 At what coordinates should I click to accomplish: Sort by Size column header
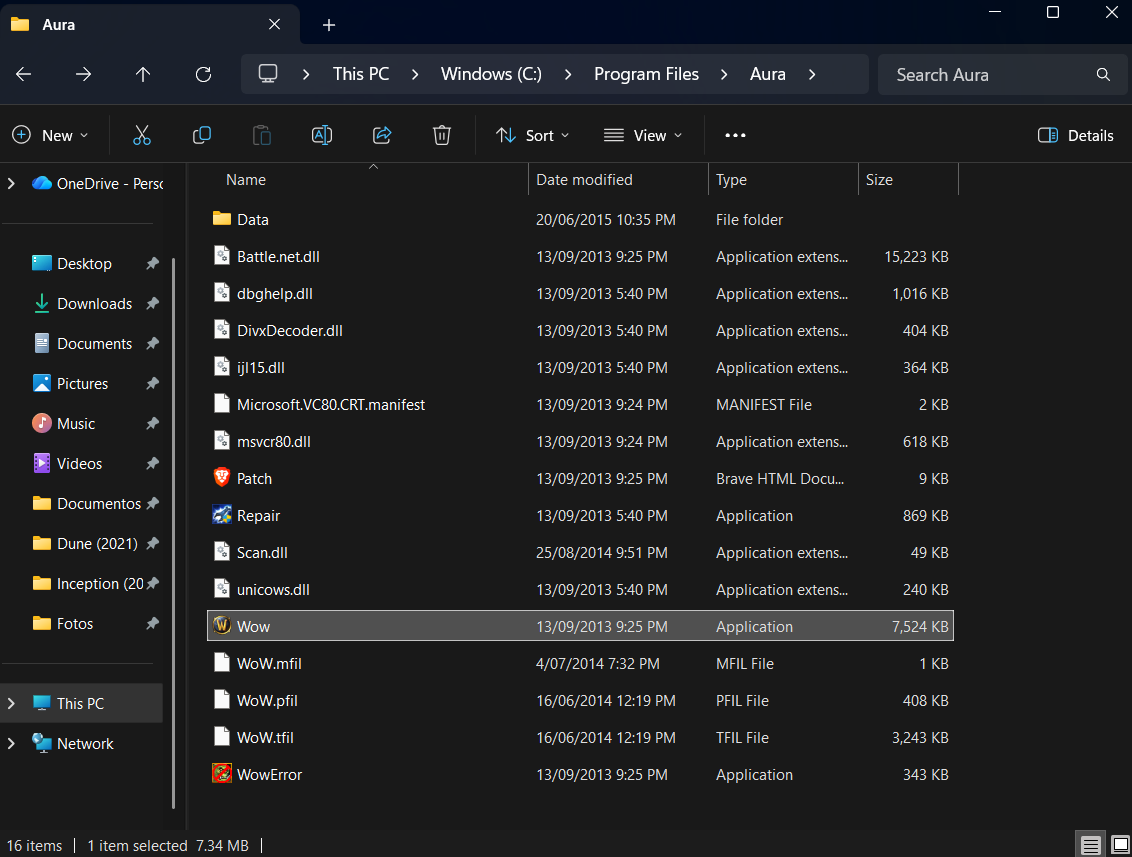tap(908, 180)
